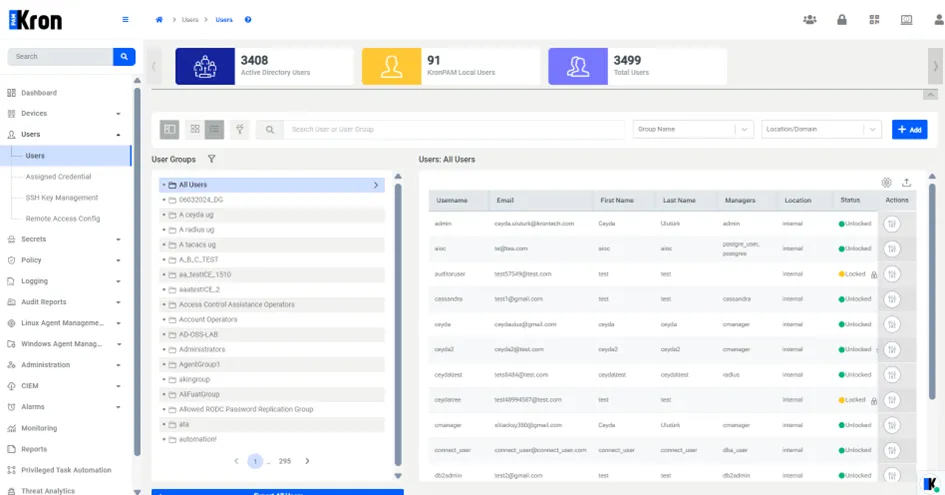Viewport: 945px width, 495px height.
Task: Toggle the split panel view button
Action: [170, 129]
